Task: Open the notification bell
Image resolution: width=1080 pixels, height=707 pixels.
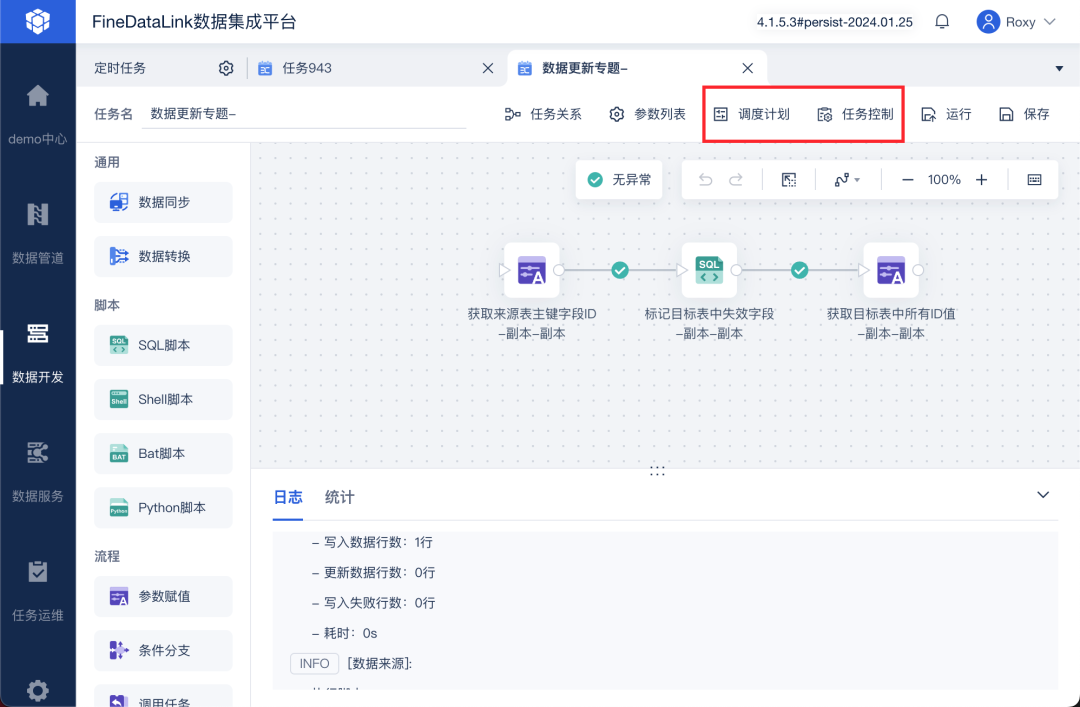Action: [x=942, y=22]
